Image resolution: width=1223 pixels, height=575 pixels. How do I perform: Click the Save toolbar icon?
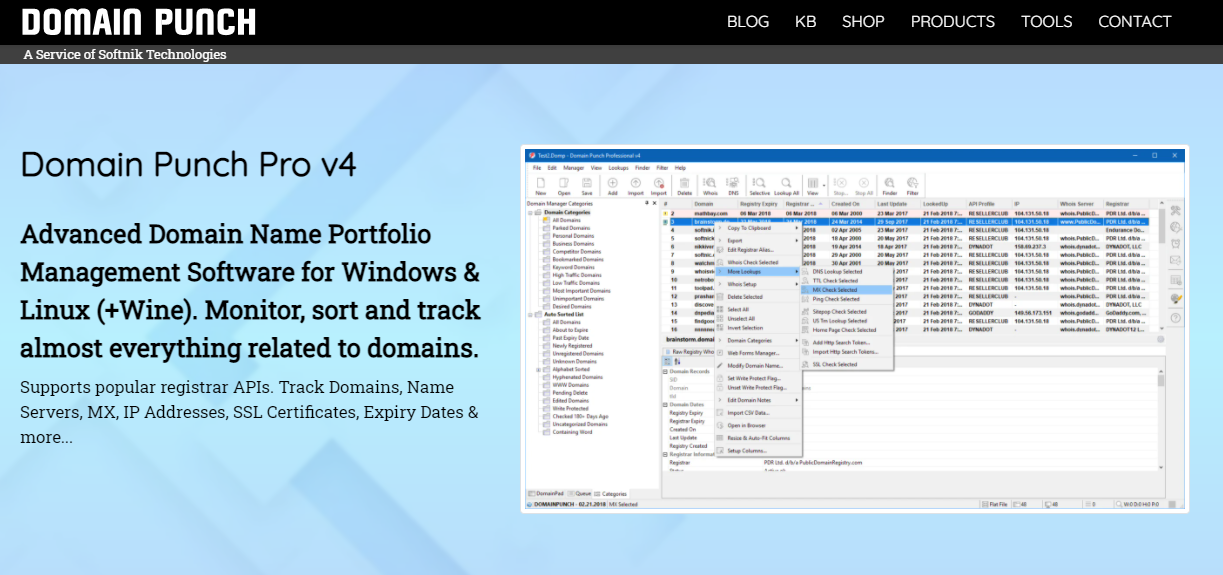(587, 186)
